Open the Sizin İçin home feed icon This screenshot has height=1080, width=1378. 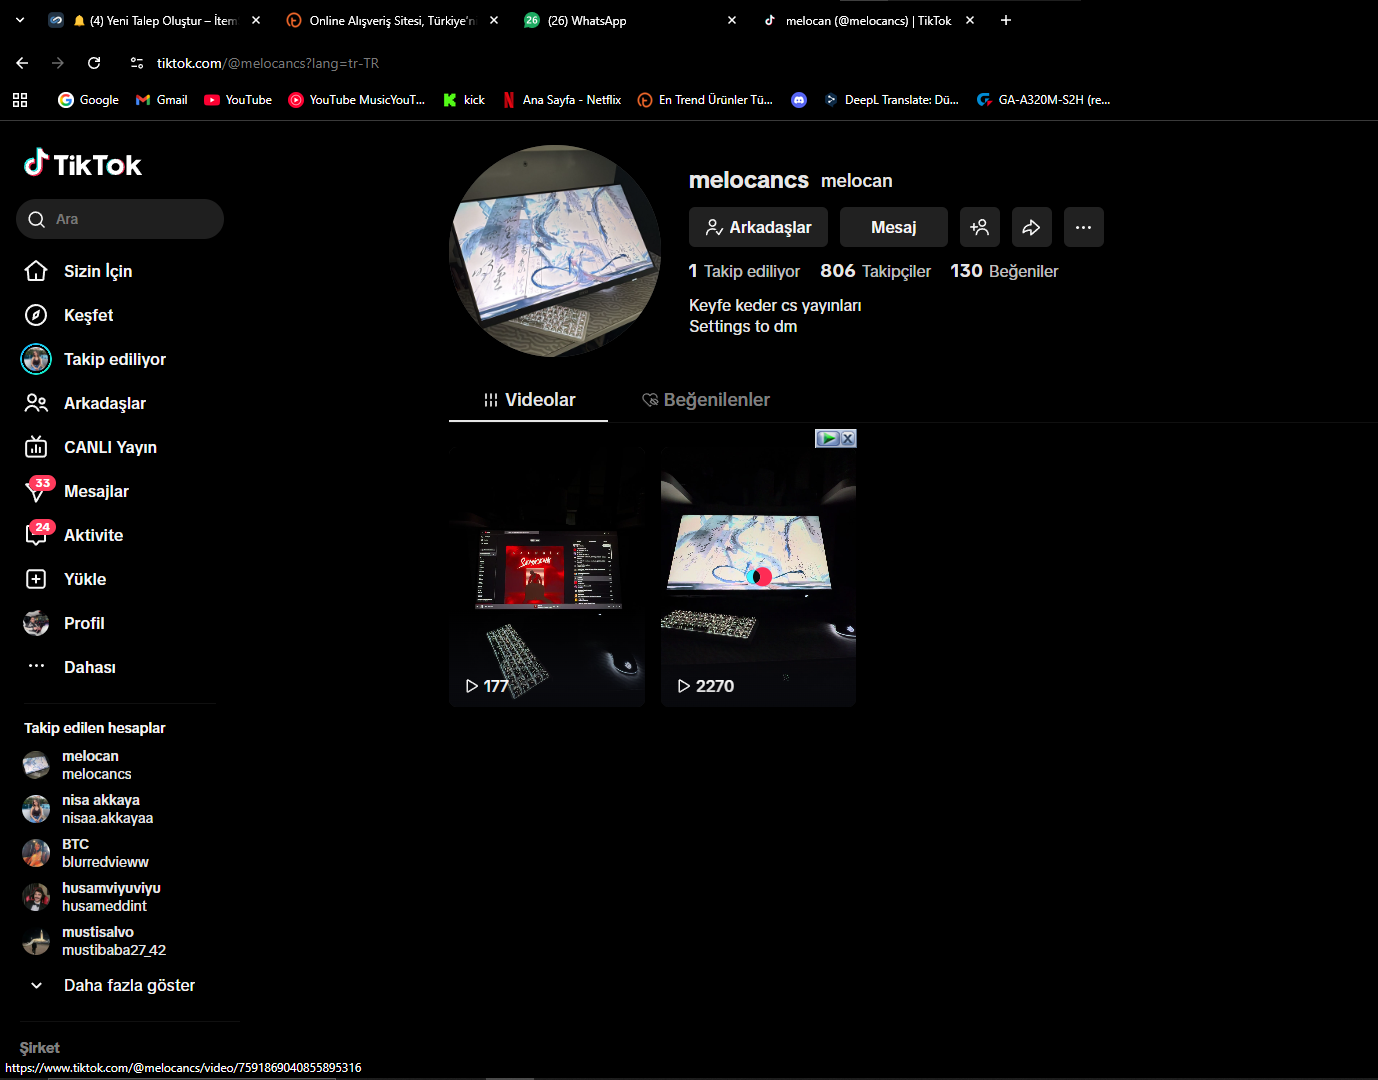(36, 271)
